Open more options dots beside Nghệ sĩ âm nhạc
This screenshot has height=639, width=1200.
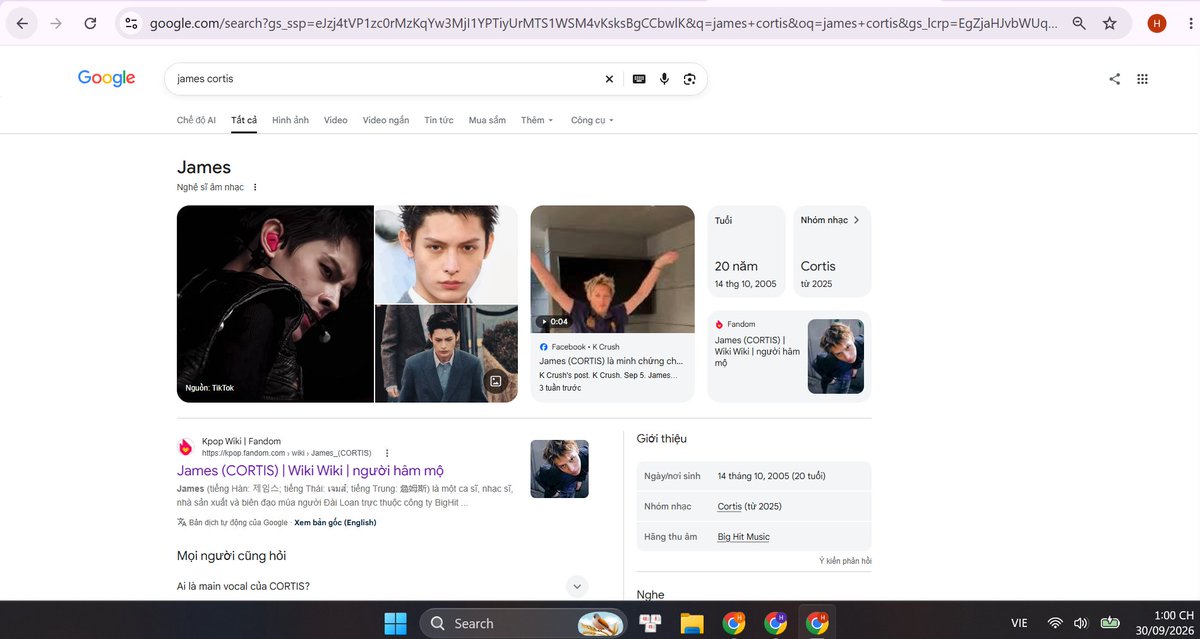coord(255,187)
